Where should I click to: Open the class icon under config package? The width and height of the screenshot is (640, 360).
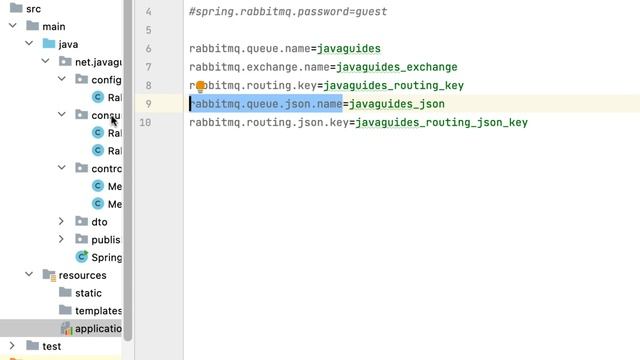[98, 97]
